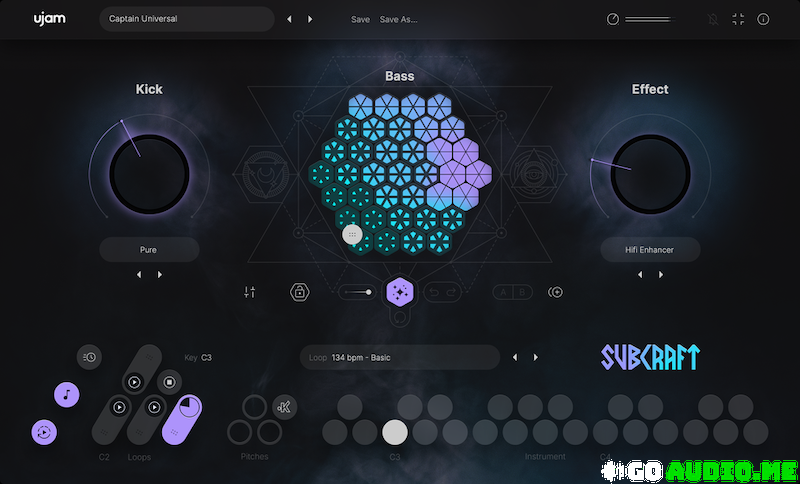Click the clock-list icon above the loops
Image resolution: width=800 pixels, height=484 pixels.
89,357
